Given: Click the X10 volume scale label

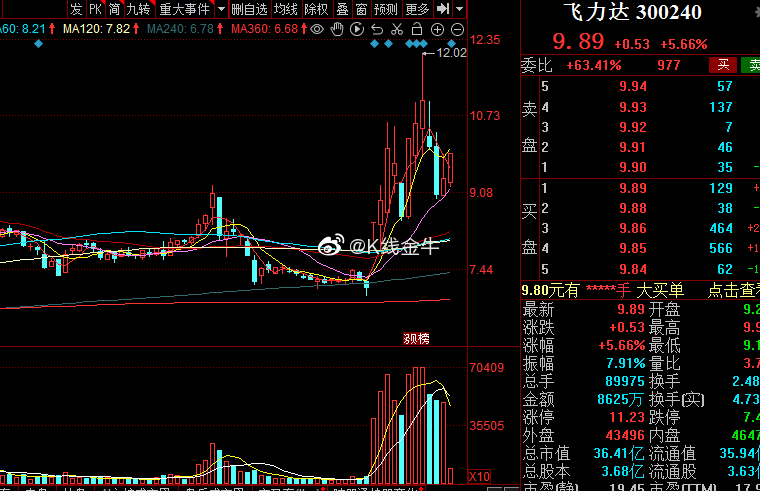Looking at the screenshot, I should [481, 475].
